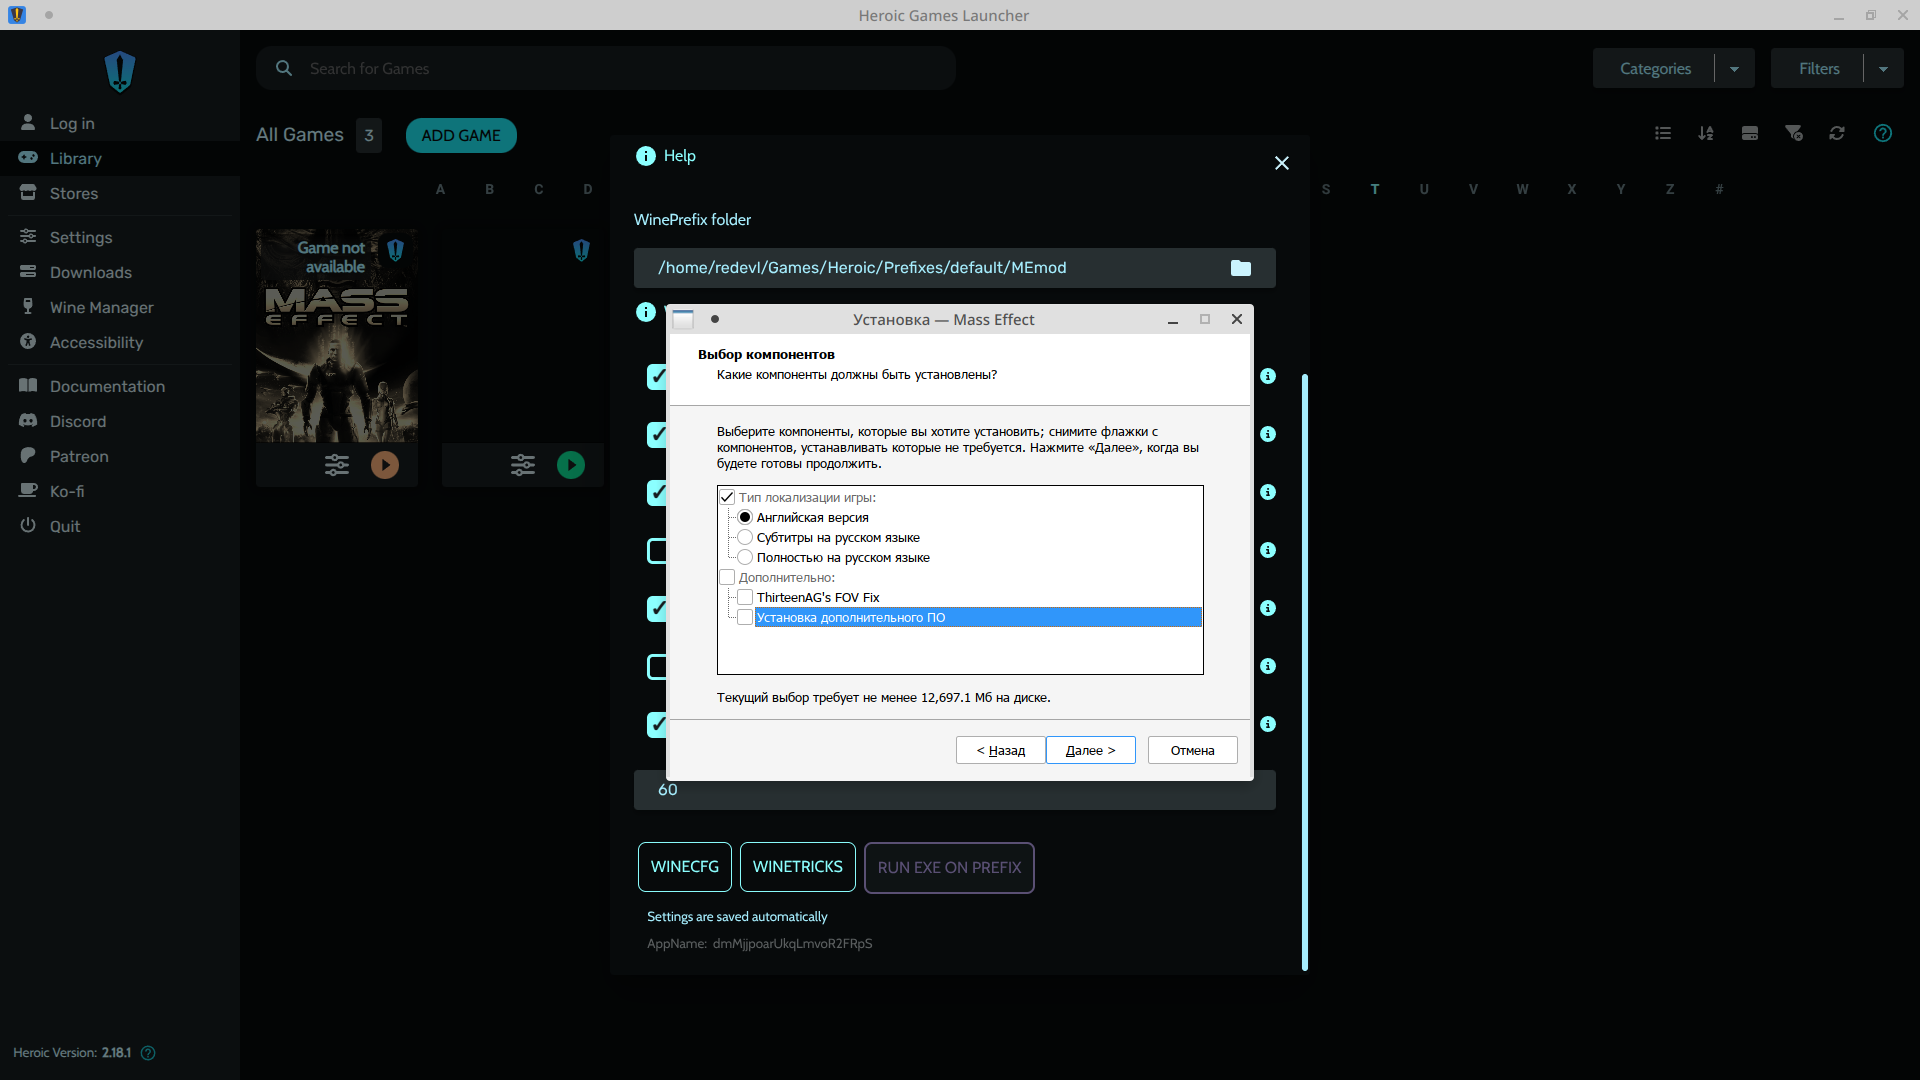Open settings sliders icon for Mass Effect
1920x1080 pixels.
(337, 465)
